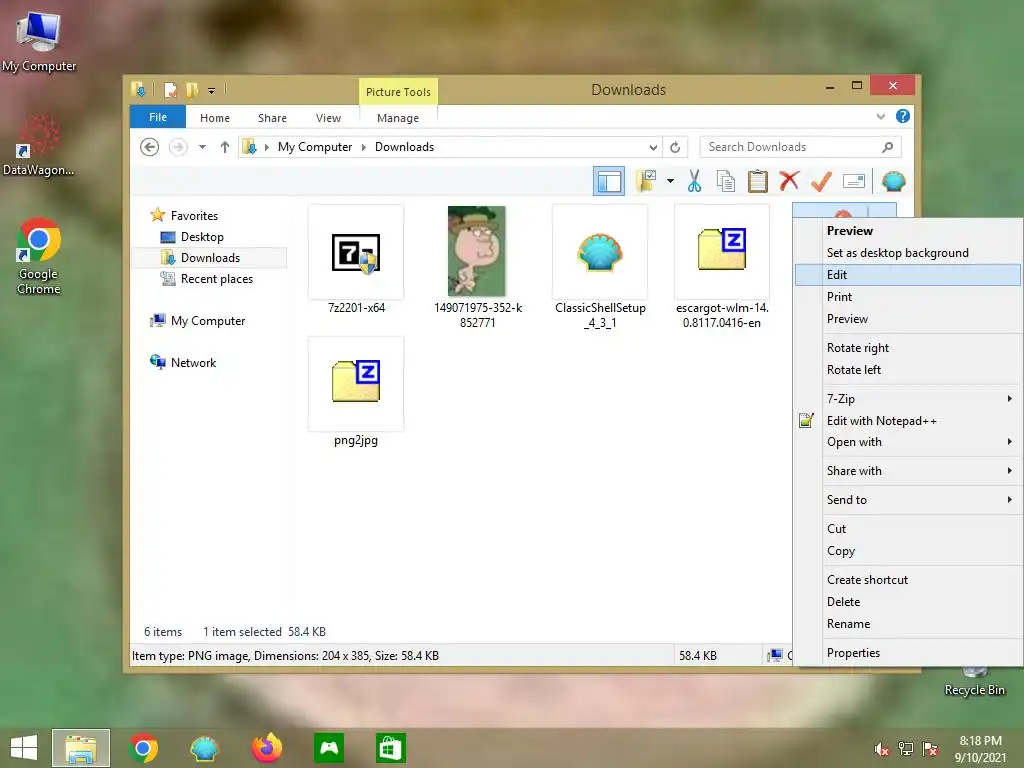Open Classic Shell settings shell icon in toolbar

click(x=893, y=181)
